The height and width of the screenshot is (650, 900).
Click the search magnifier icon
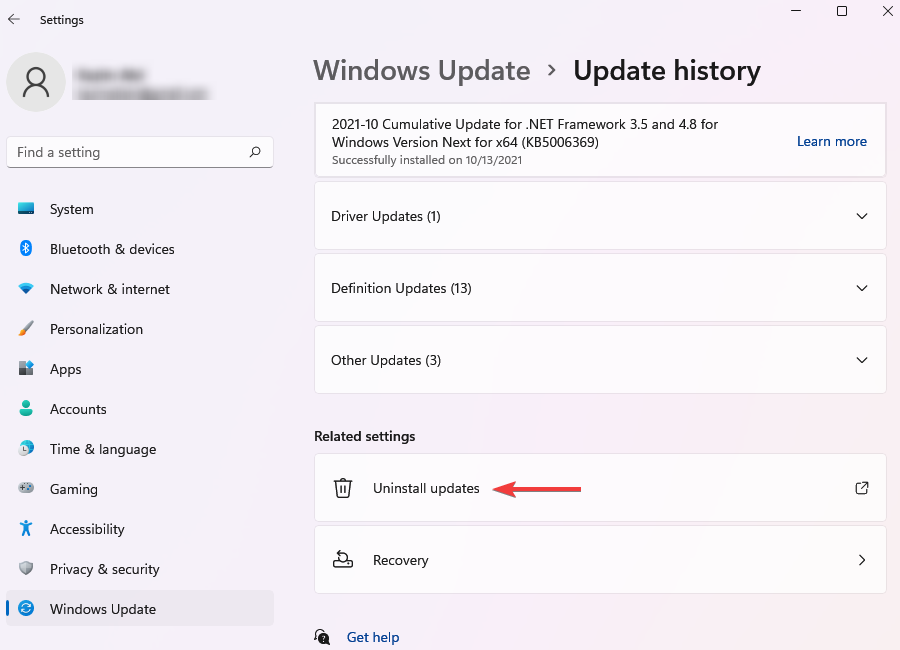click(x=255, y=152)
